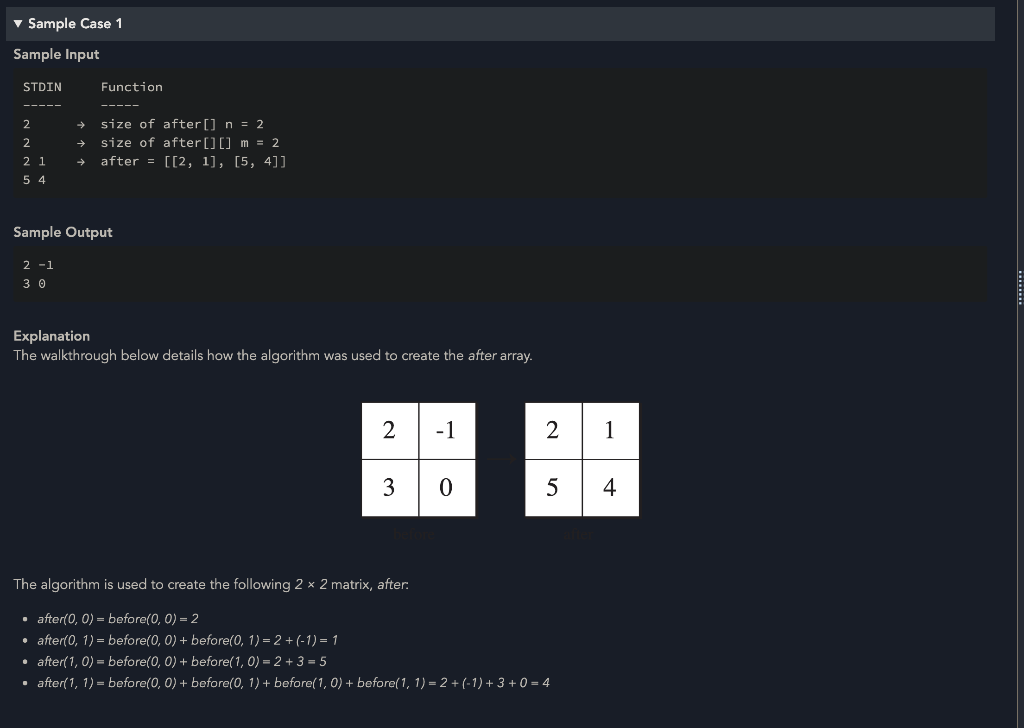This screenshot has width=1024, height=728.
Task: Click the walkthrough description sentence
Action: [x=273, y=355]
